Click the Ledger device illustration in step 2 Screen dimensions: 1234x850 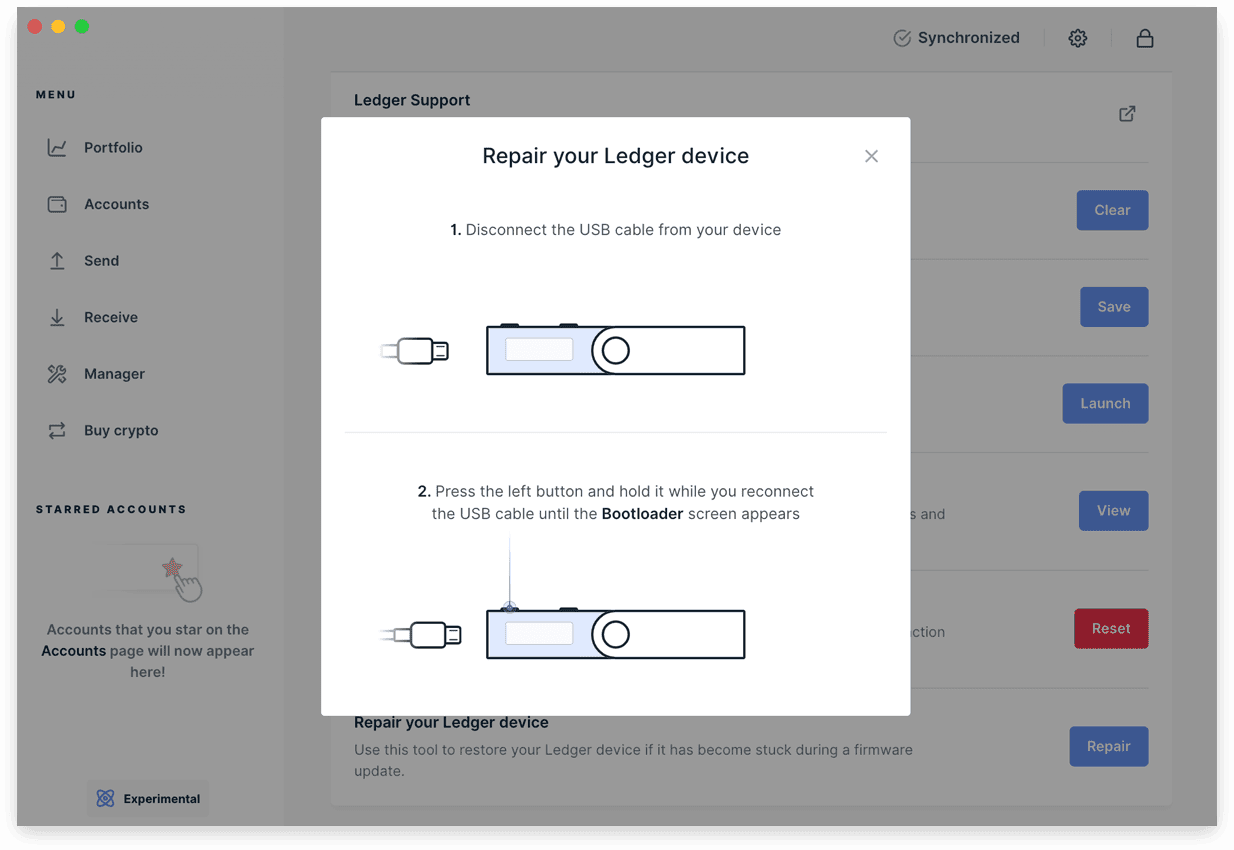click(x=615, y=634)
